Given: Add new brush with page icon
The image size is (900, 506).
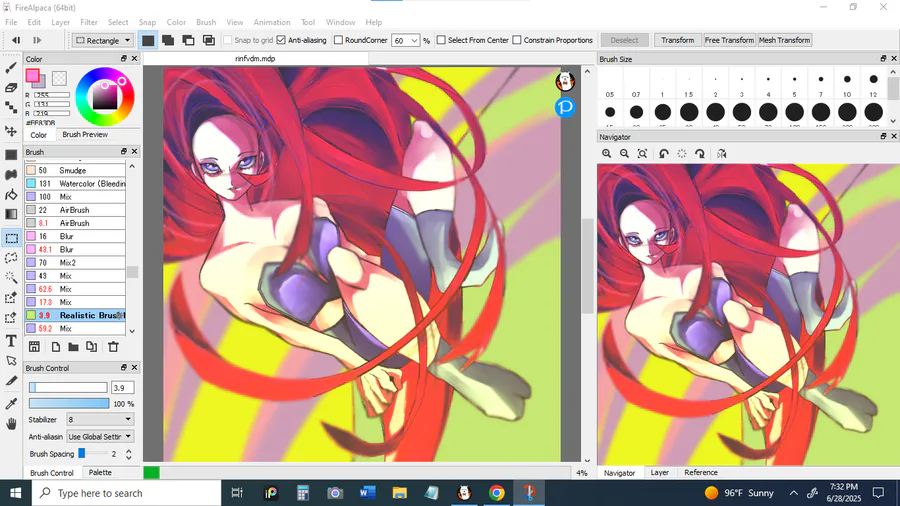Looking at the screenshot, I should pyautogui.click(x=56, y=347).
